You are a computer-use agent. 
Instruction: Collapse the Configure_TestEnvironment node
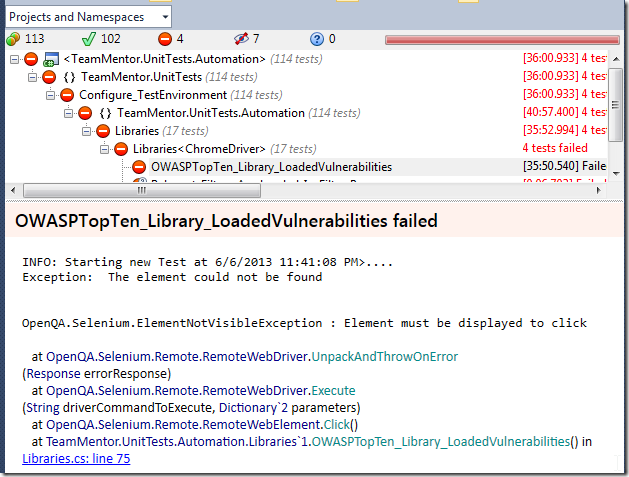[x=51, y=95]
